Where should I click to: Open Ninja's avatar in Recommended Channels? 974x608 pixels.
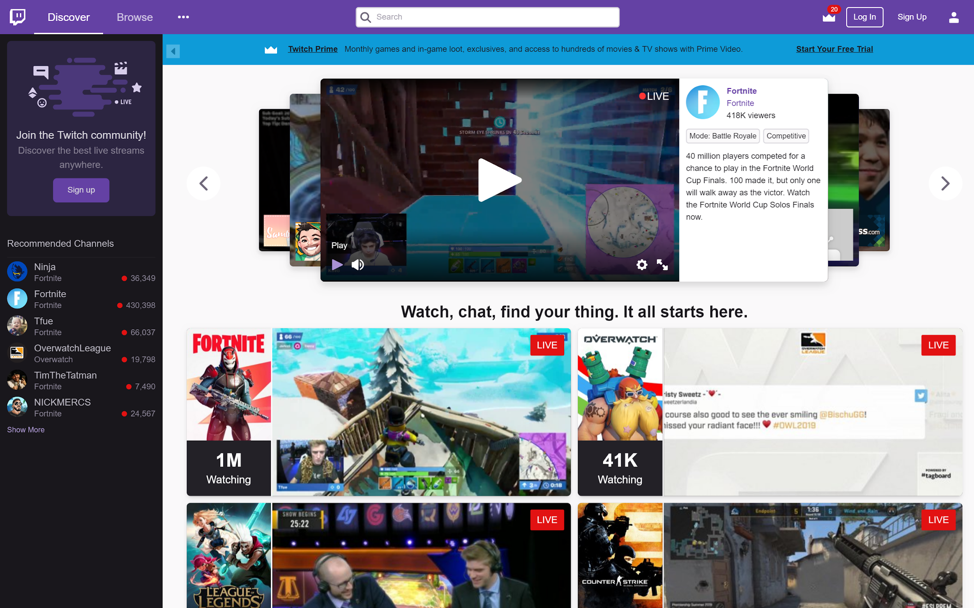pyautogui.click(x=17, y=271)
